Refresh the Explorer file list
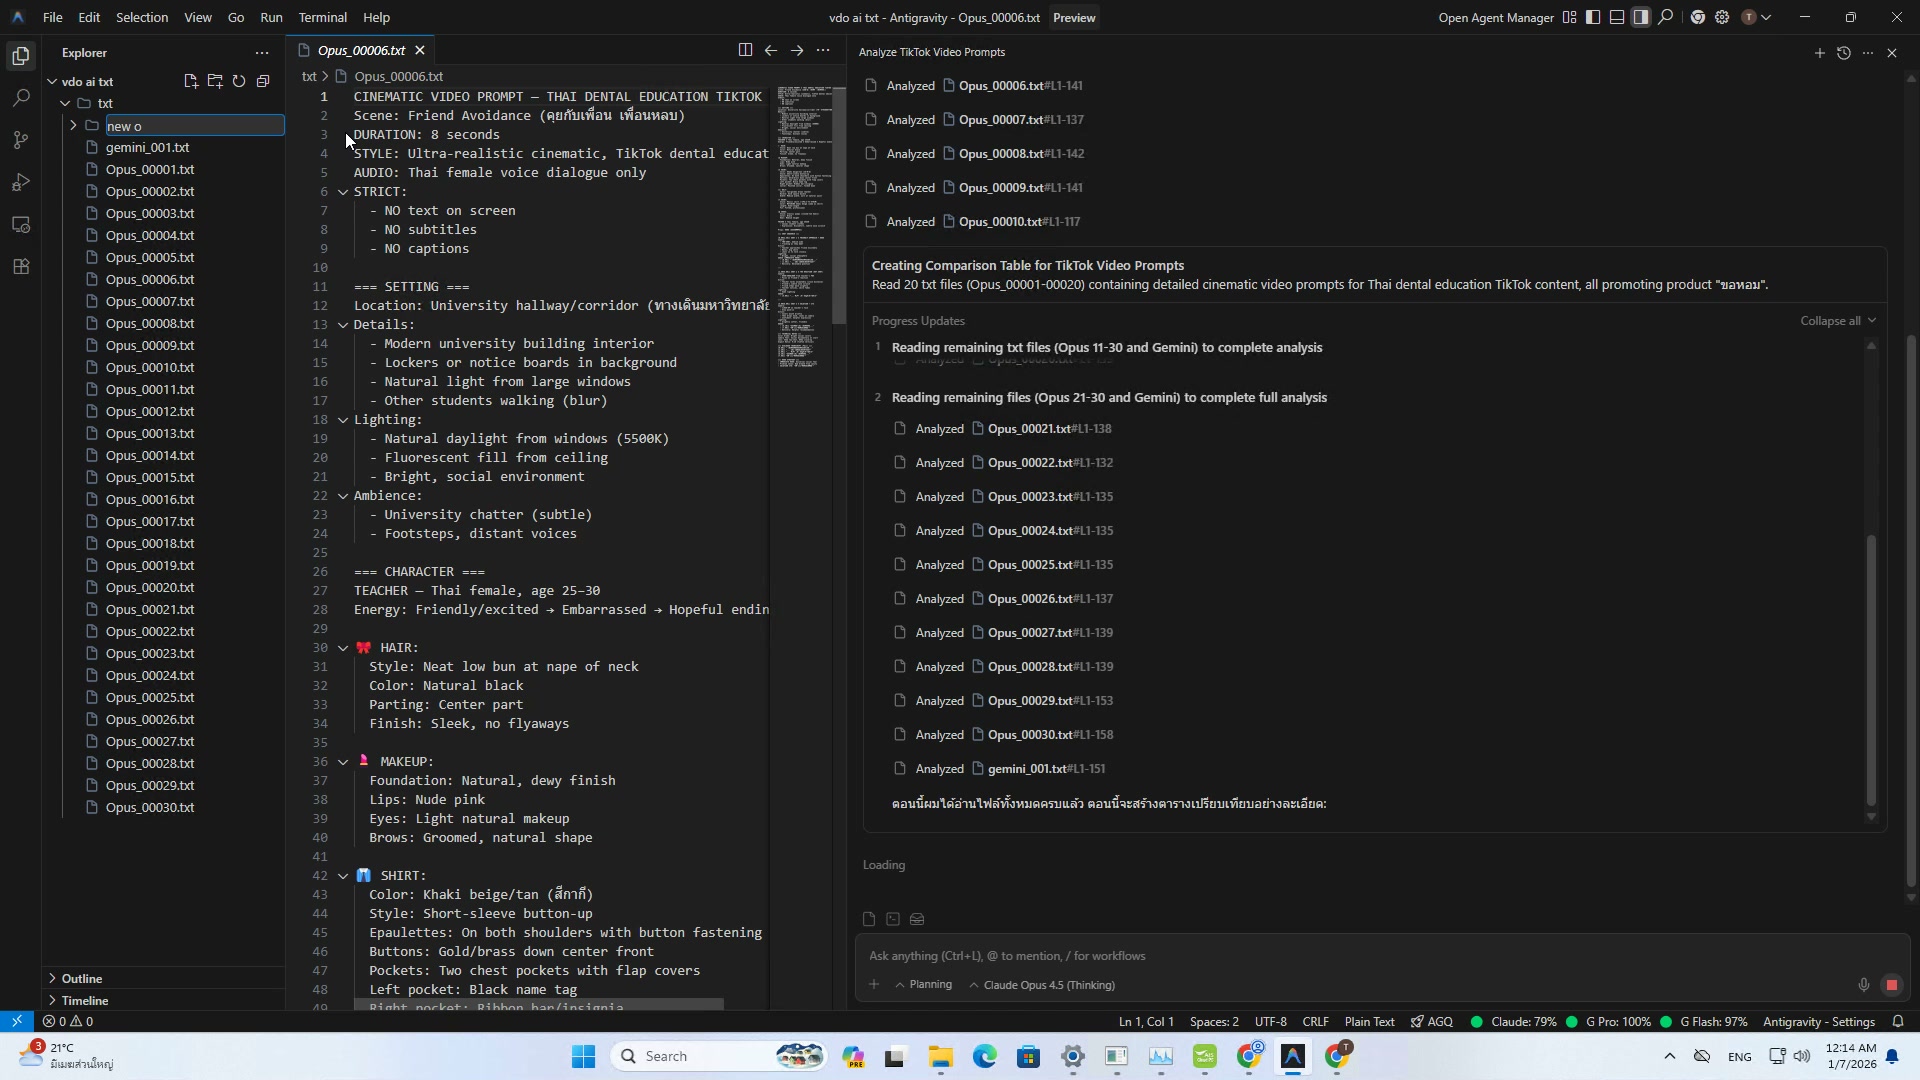The width and height of the screenshot is (1920, 1080). pyautogui.click(x=239, y=81)
